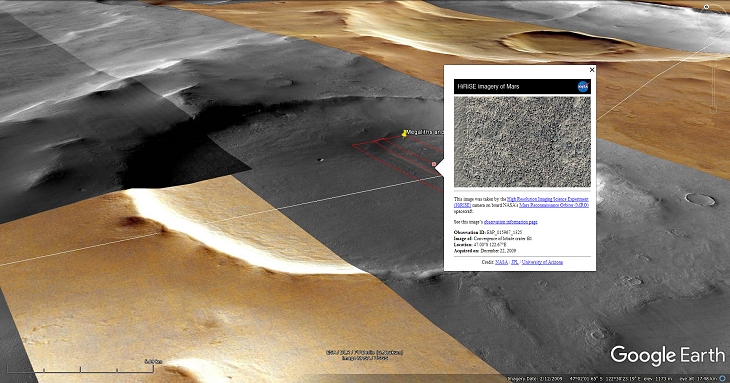Image resolution: width=730 pixels, height=383 pixels.
Task: Select the Acquired on date in balloon
Action: pos(485,251)
